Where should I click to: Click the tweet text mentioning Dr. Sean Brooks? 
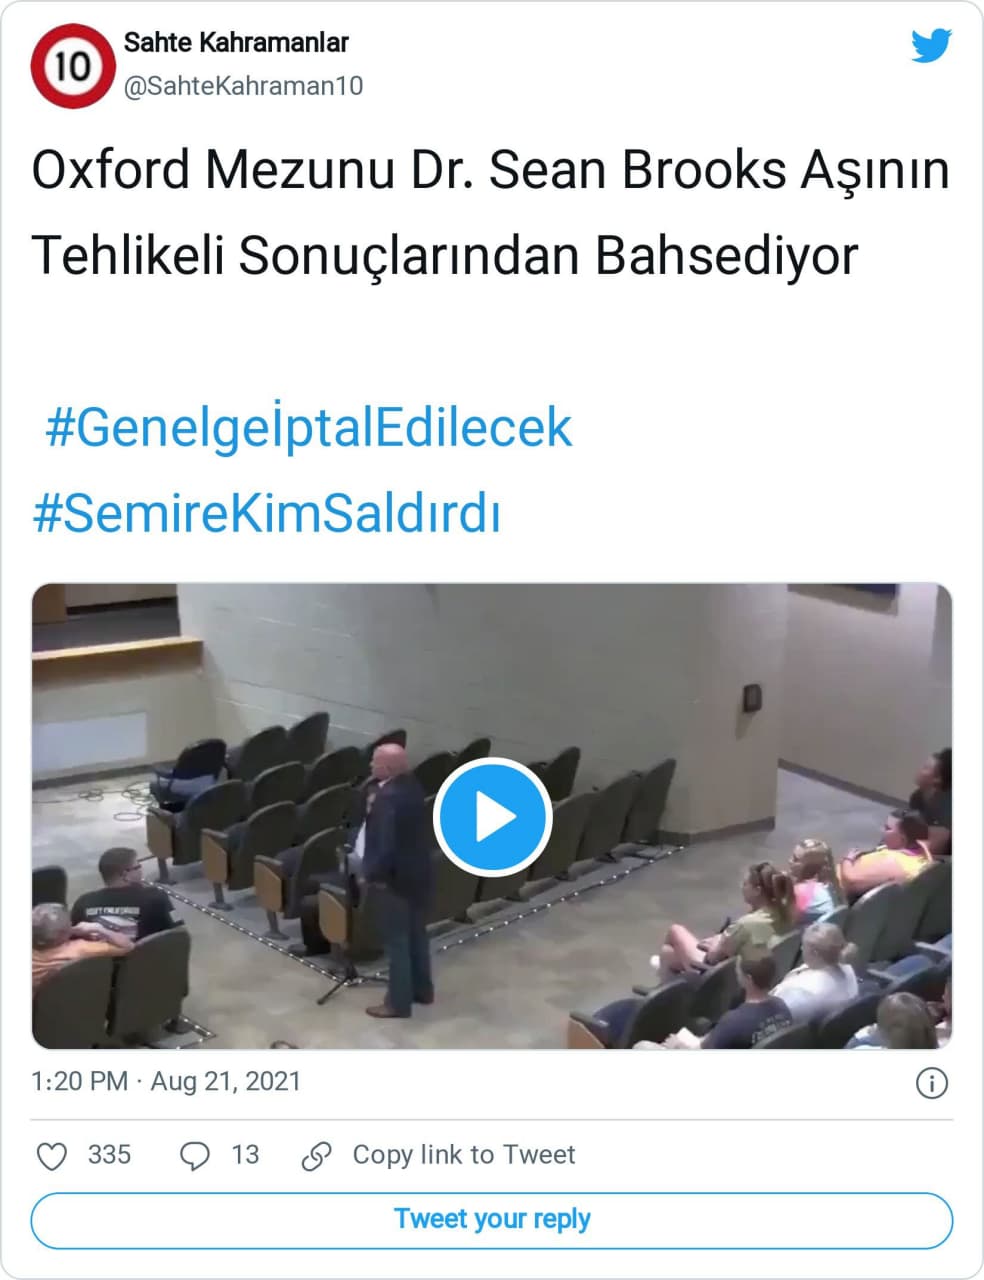[490, 212]
